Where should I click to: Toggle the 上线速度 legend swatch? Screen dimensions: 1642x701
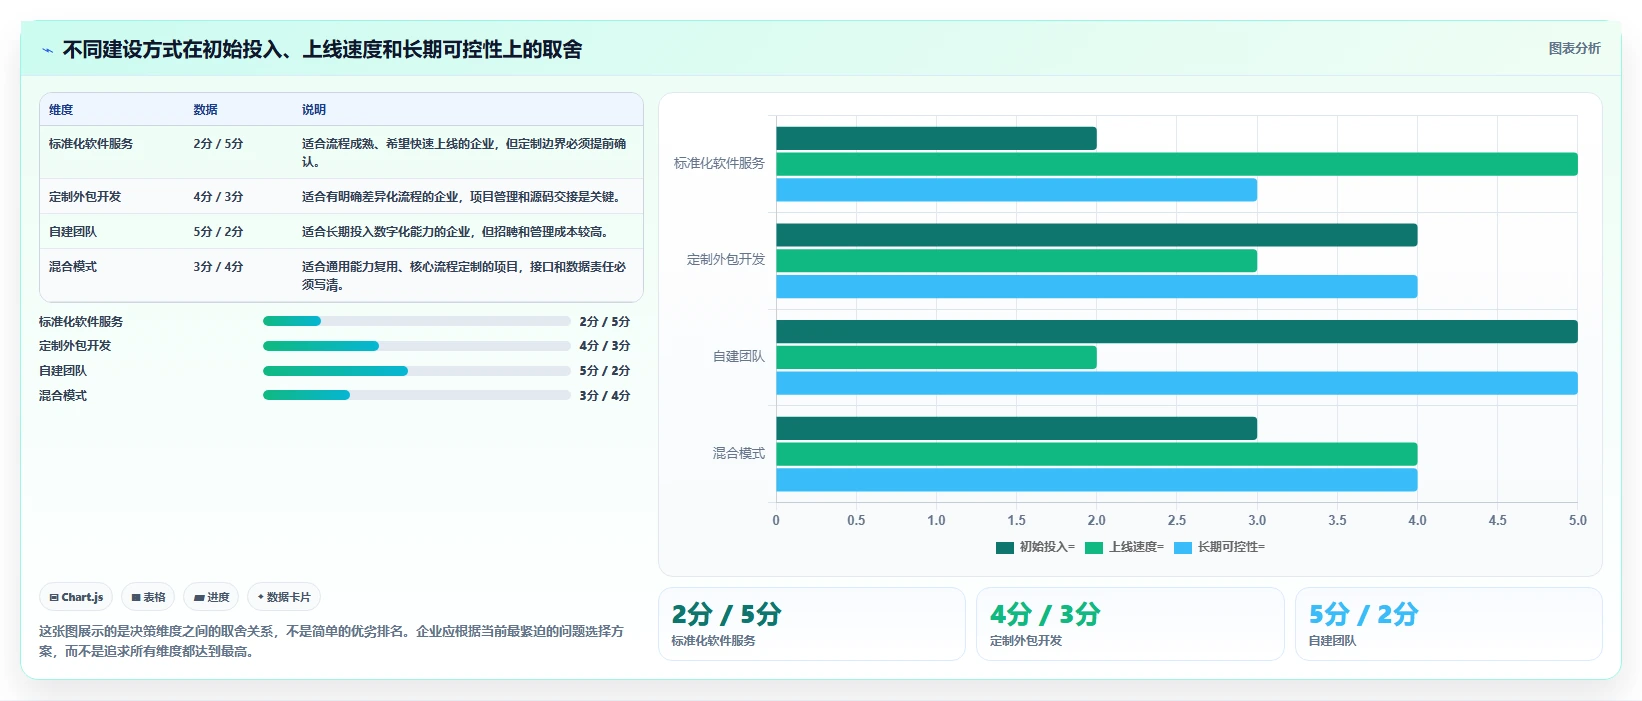click(1094, 547)
